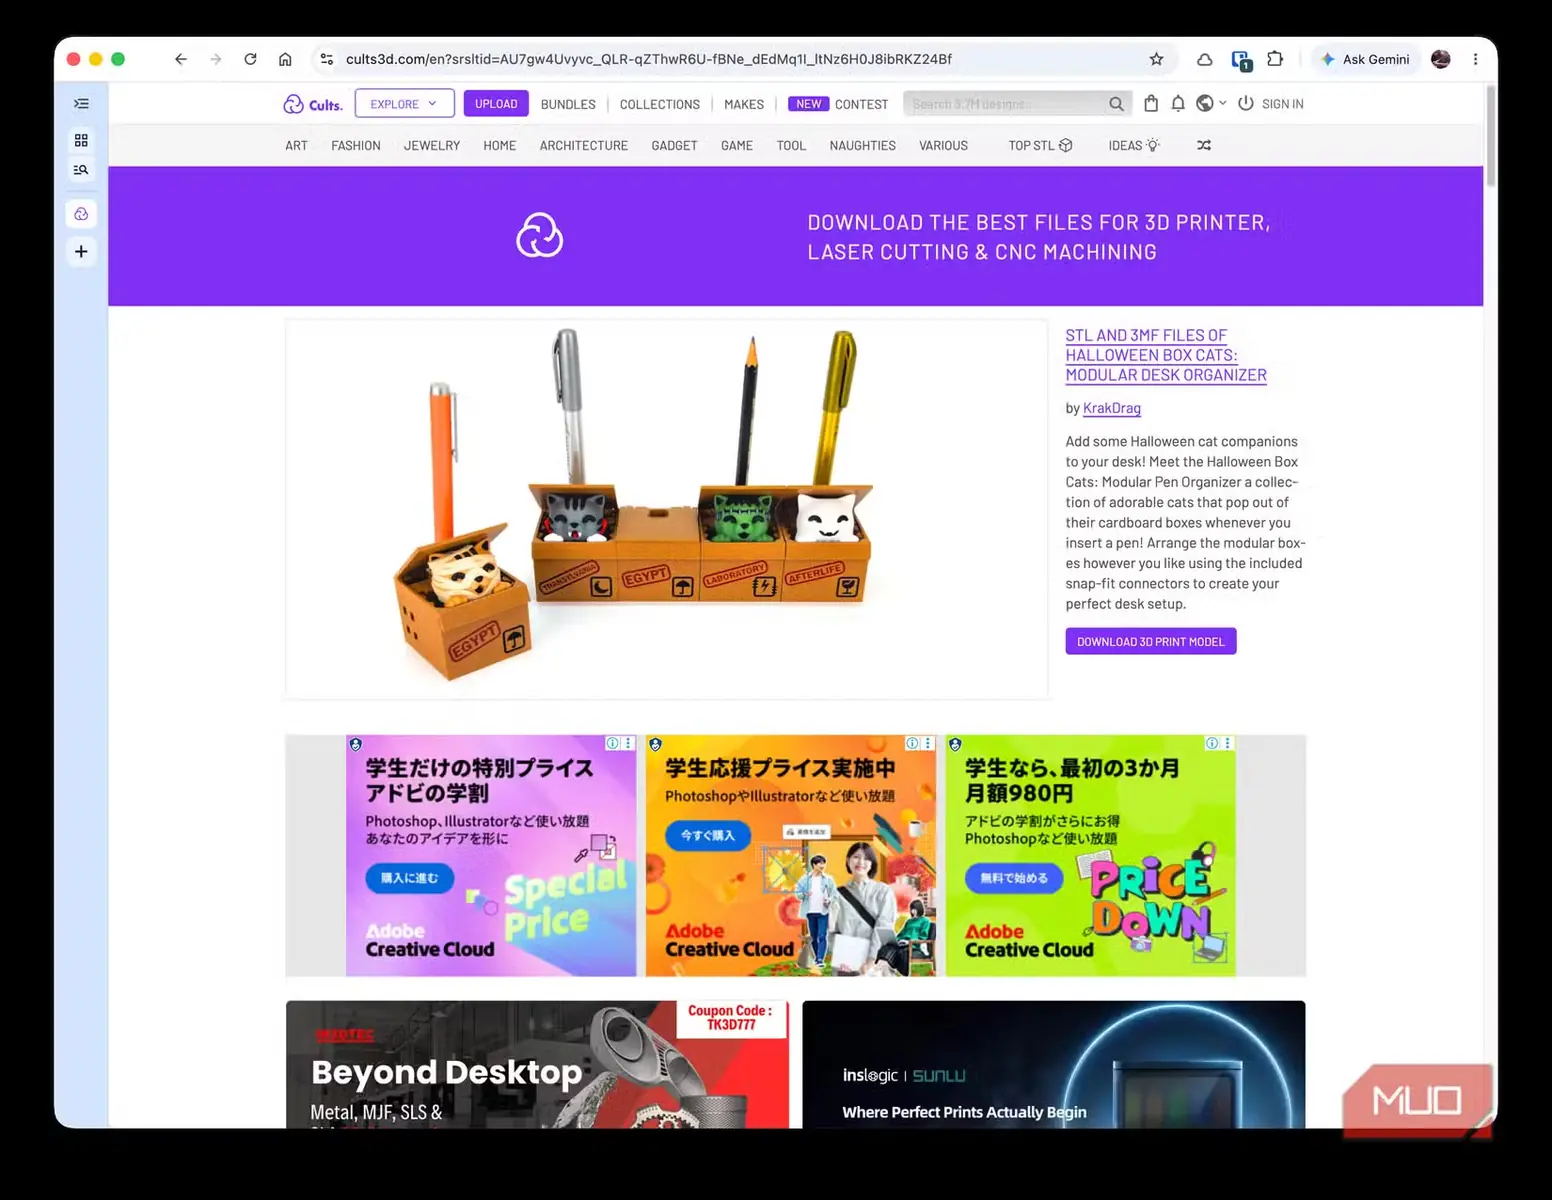Open the Ideas link
Viewport: 1552px width, 1200px height.
point(1134,146)
